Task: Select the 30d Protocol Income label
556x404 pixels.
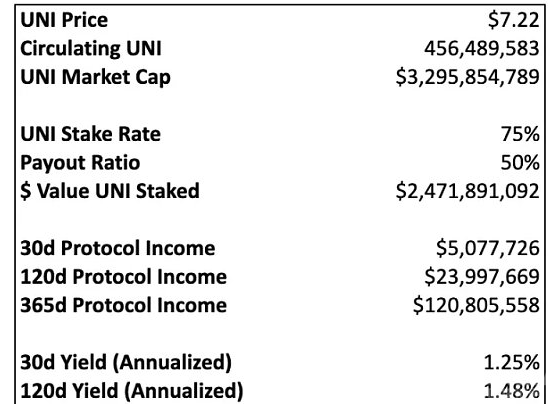Action: [x=118, y=248]
